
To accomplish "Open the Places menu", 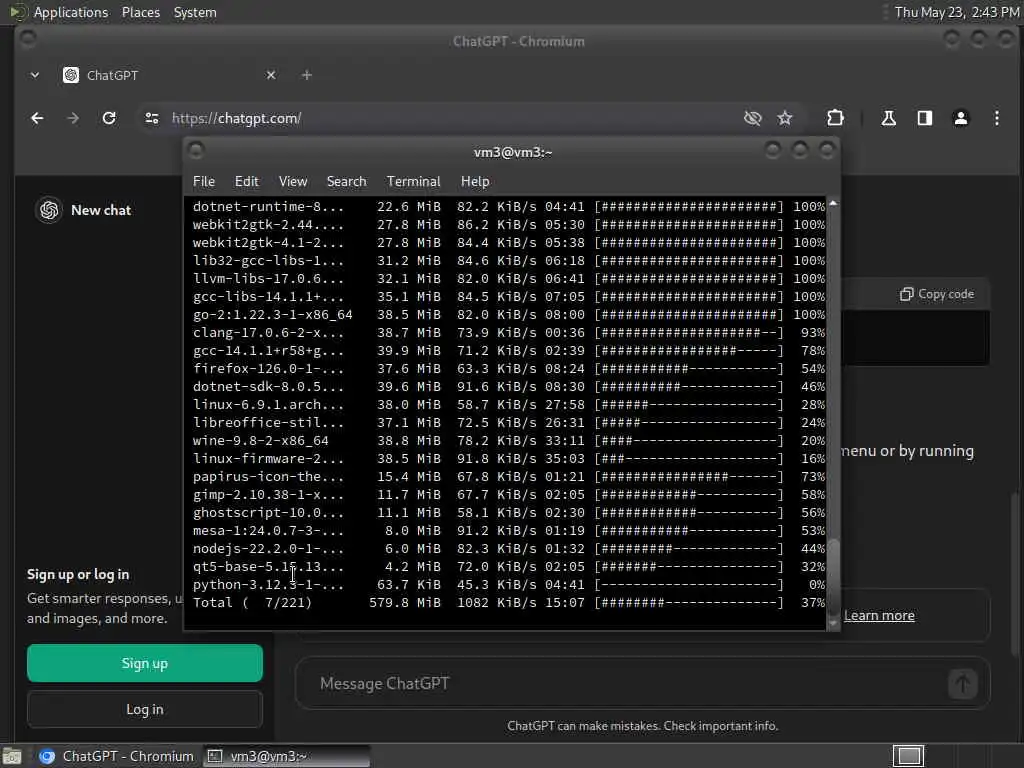I will coord(141,12).
